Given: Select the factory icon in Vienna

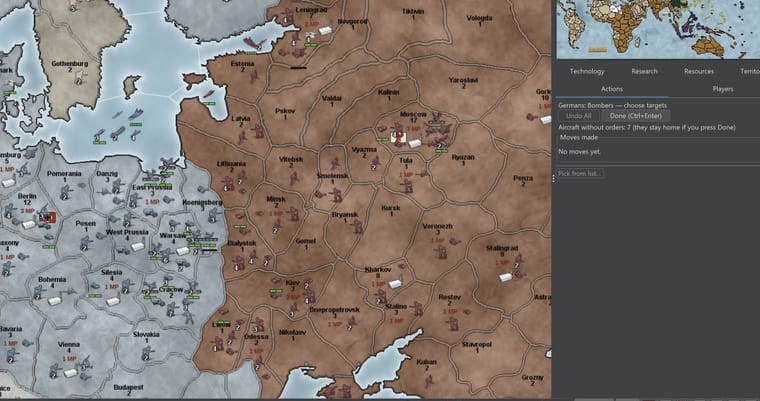Looking at the screenshot, I should (71, 373).
